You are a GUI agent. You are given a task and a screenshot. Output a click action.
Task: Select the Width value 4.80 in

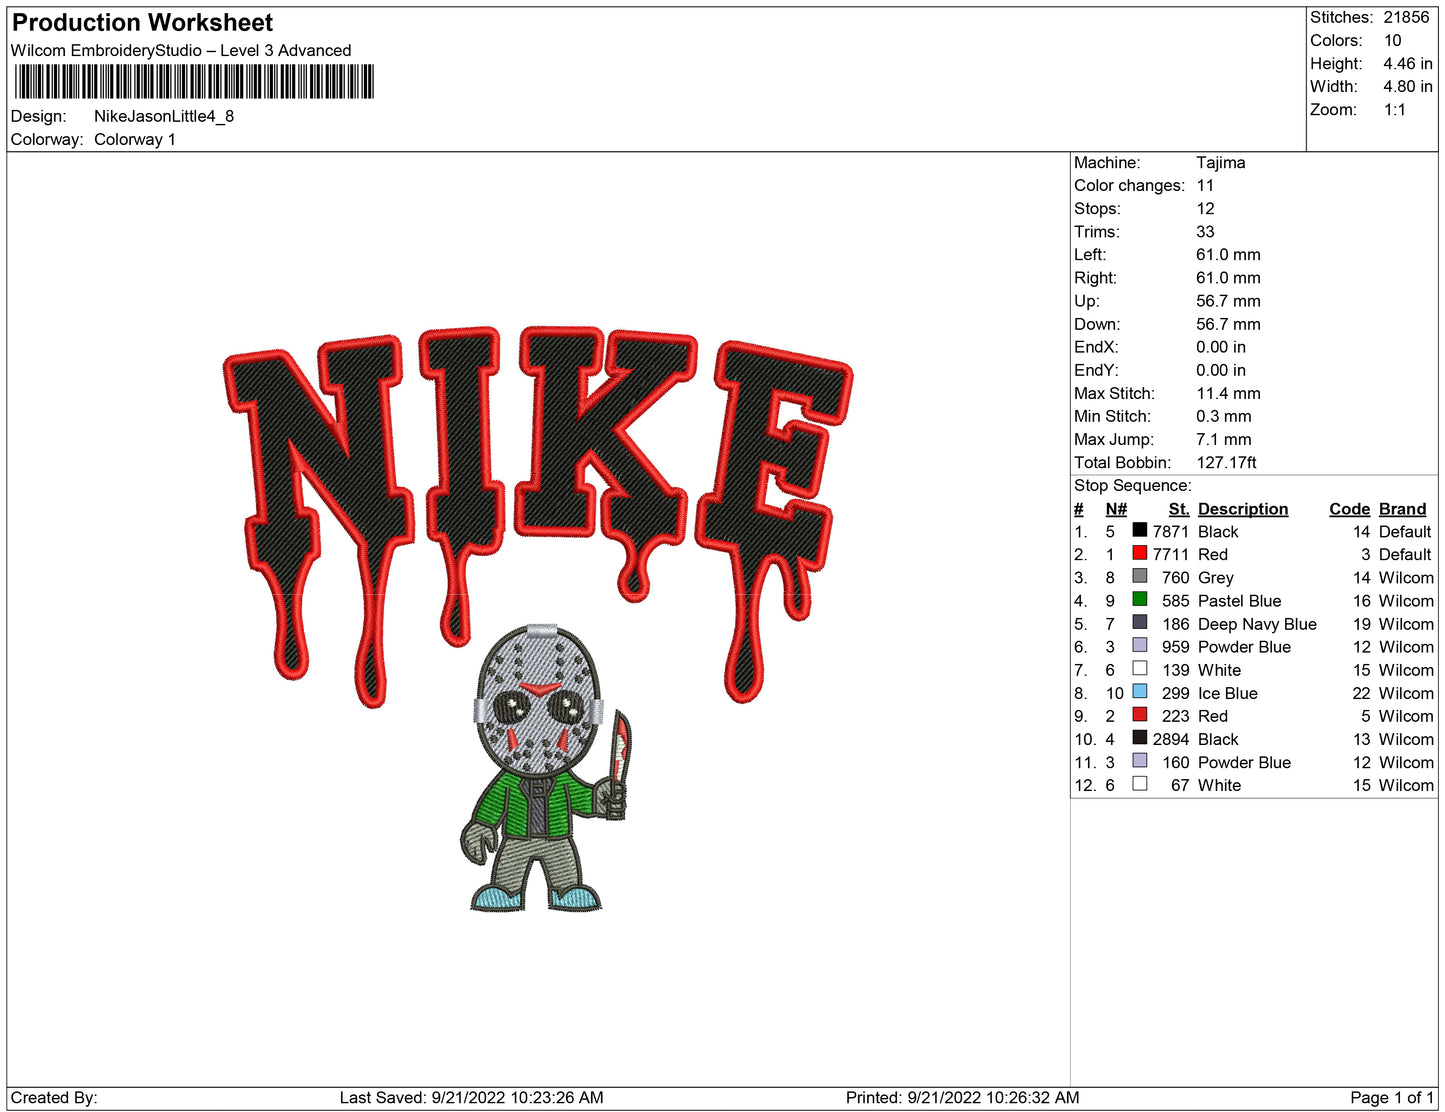click(1408, 86)
